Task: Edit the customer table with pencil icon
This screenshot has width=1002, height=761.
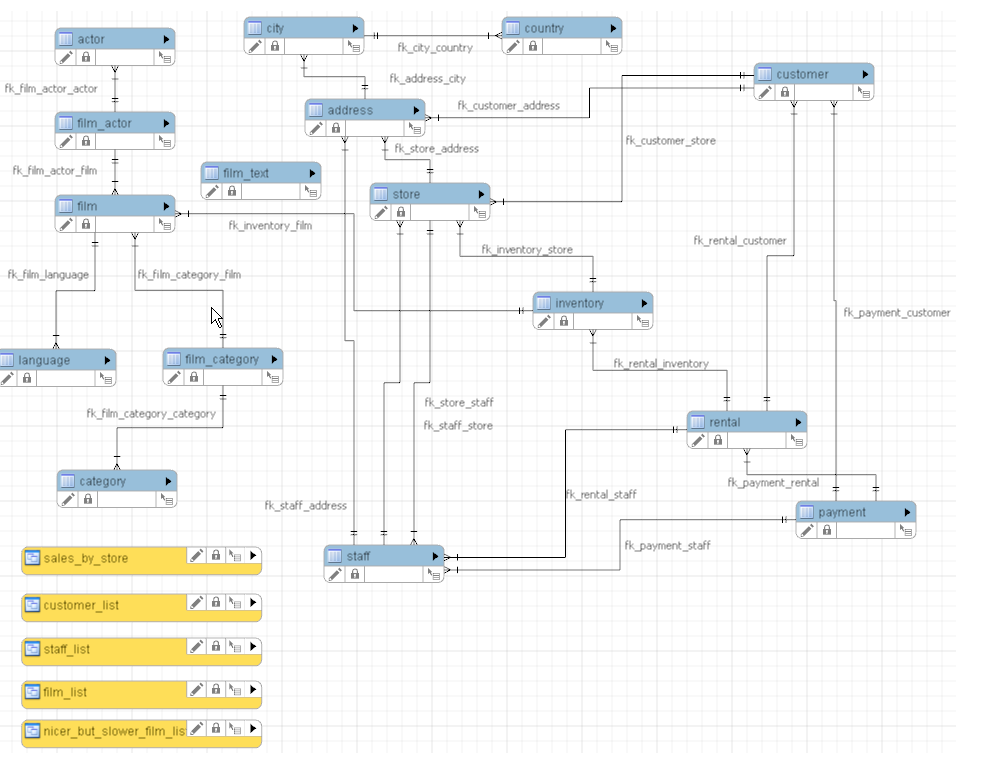Action: [765, 92]
